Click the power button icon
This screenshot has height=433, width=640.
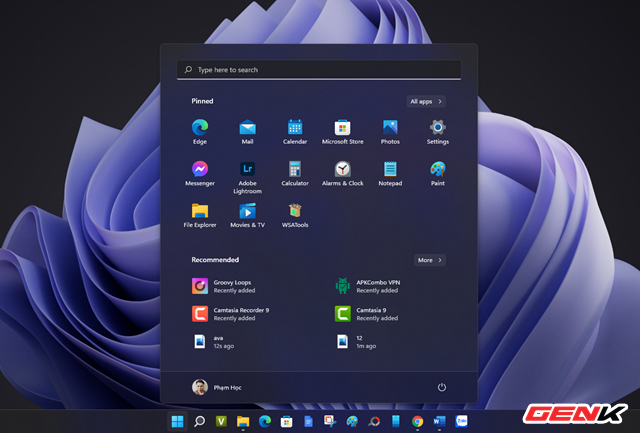pyautogui.click(x=442, y=387)
